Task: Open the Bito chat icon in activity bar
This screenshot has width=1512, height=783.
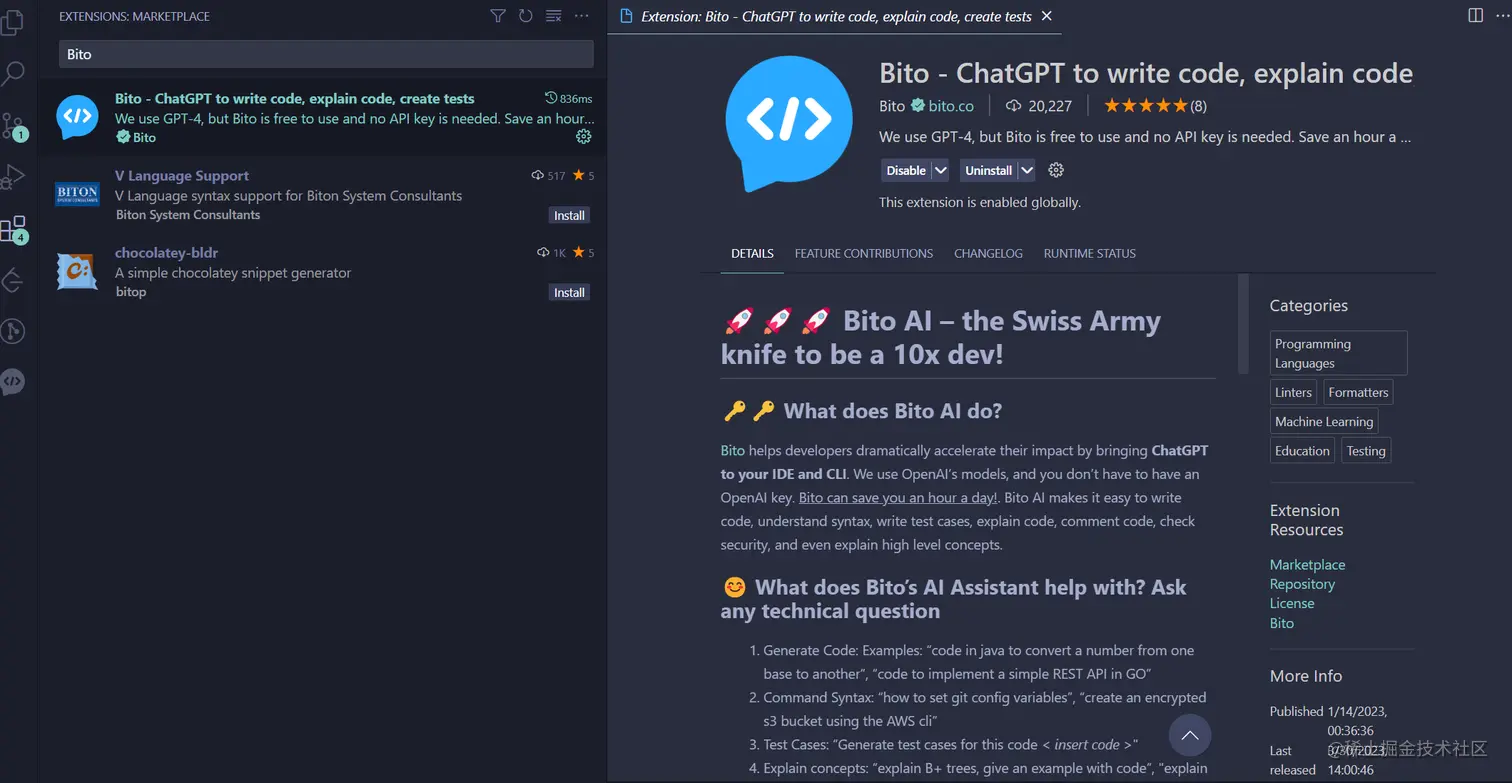Action: click(13, 382)
